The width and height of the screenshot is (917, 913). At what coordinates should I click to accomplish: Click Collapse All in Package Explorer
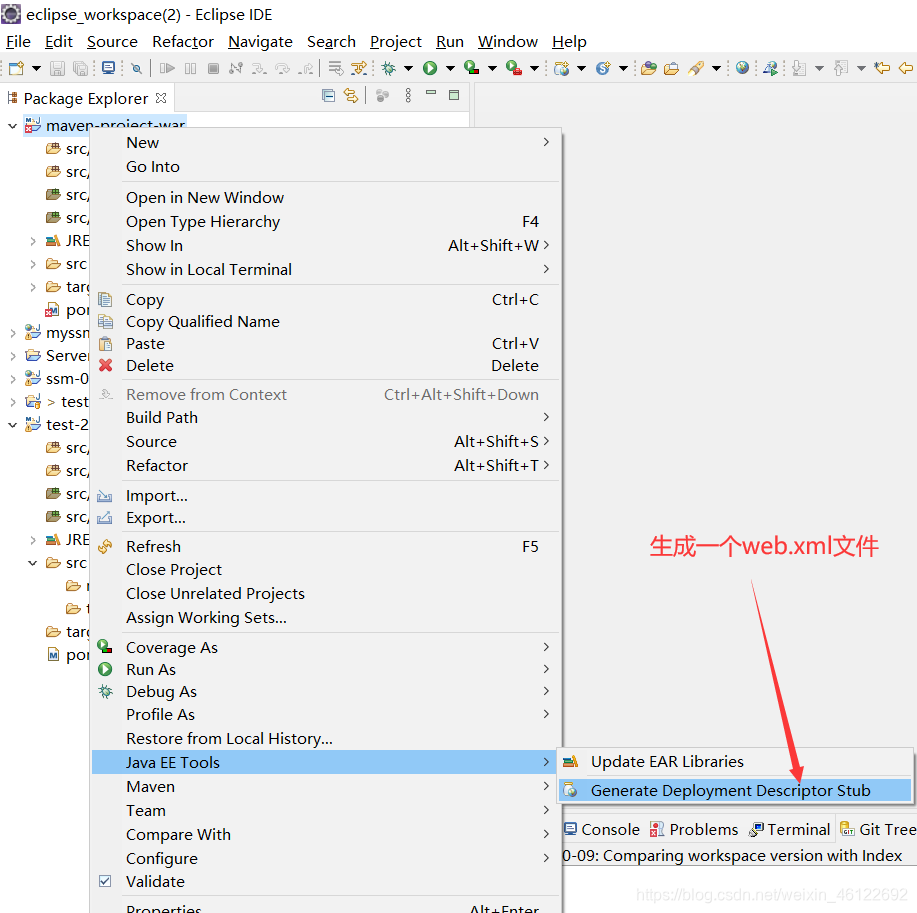coord(329,95)
